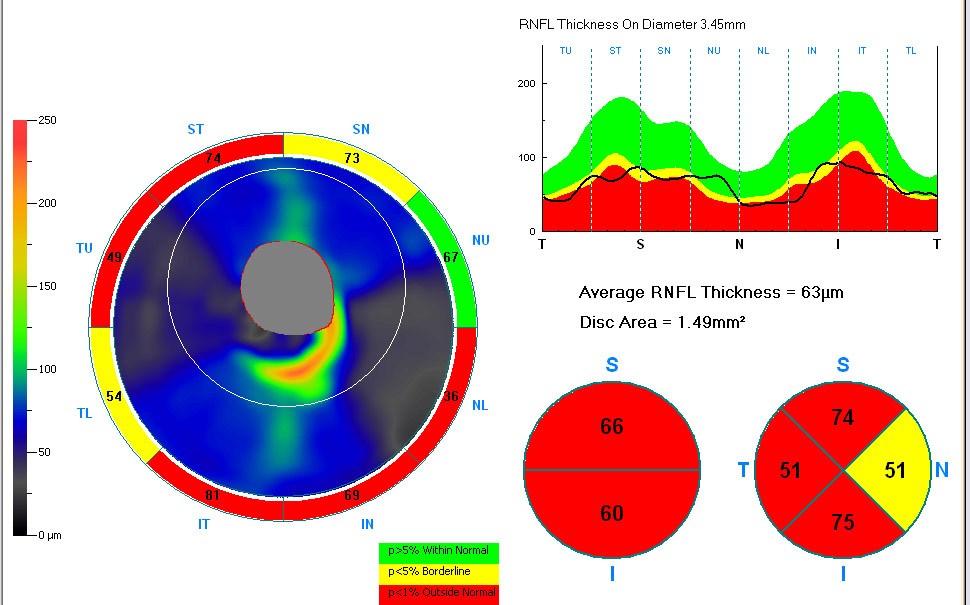Click the inferior quadrant value 75
This screenshot has width=970, height=605.
pyautogui.click(x=843, y=523)
